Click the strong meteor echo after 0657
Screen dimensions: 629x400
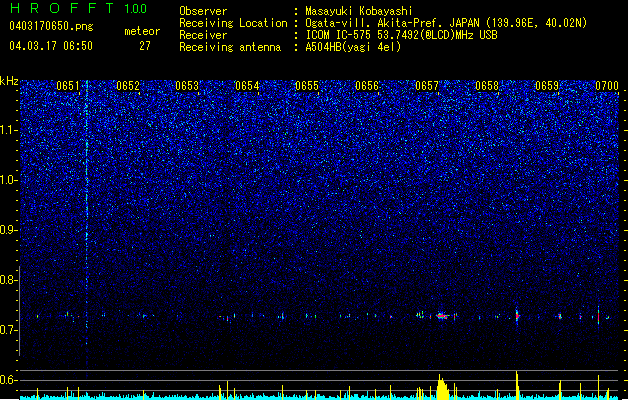coord(442,316)
